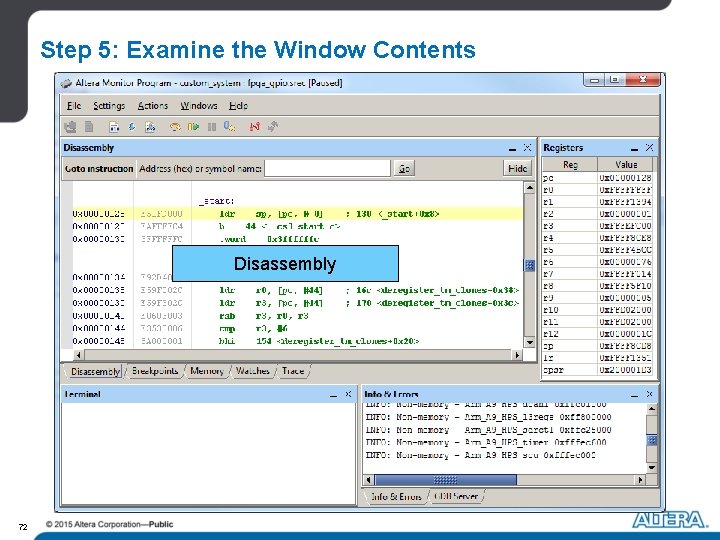Screen dimensions: 720x540
Task: Click the Go button
Action: click(x=404, y=169)
